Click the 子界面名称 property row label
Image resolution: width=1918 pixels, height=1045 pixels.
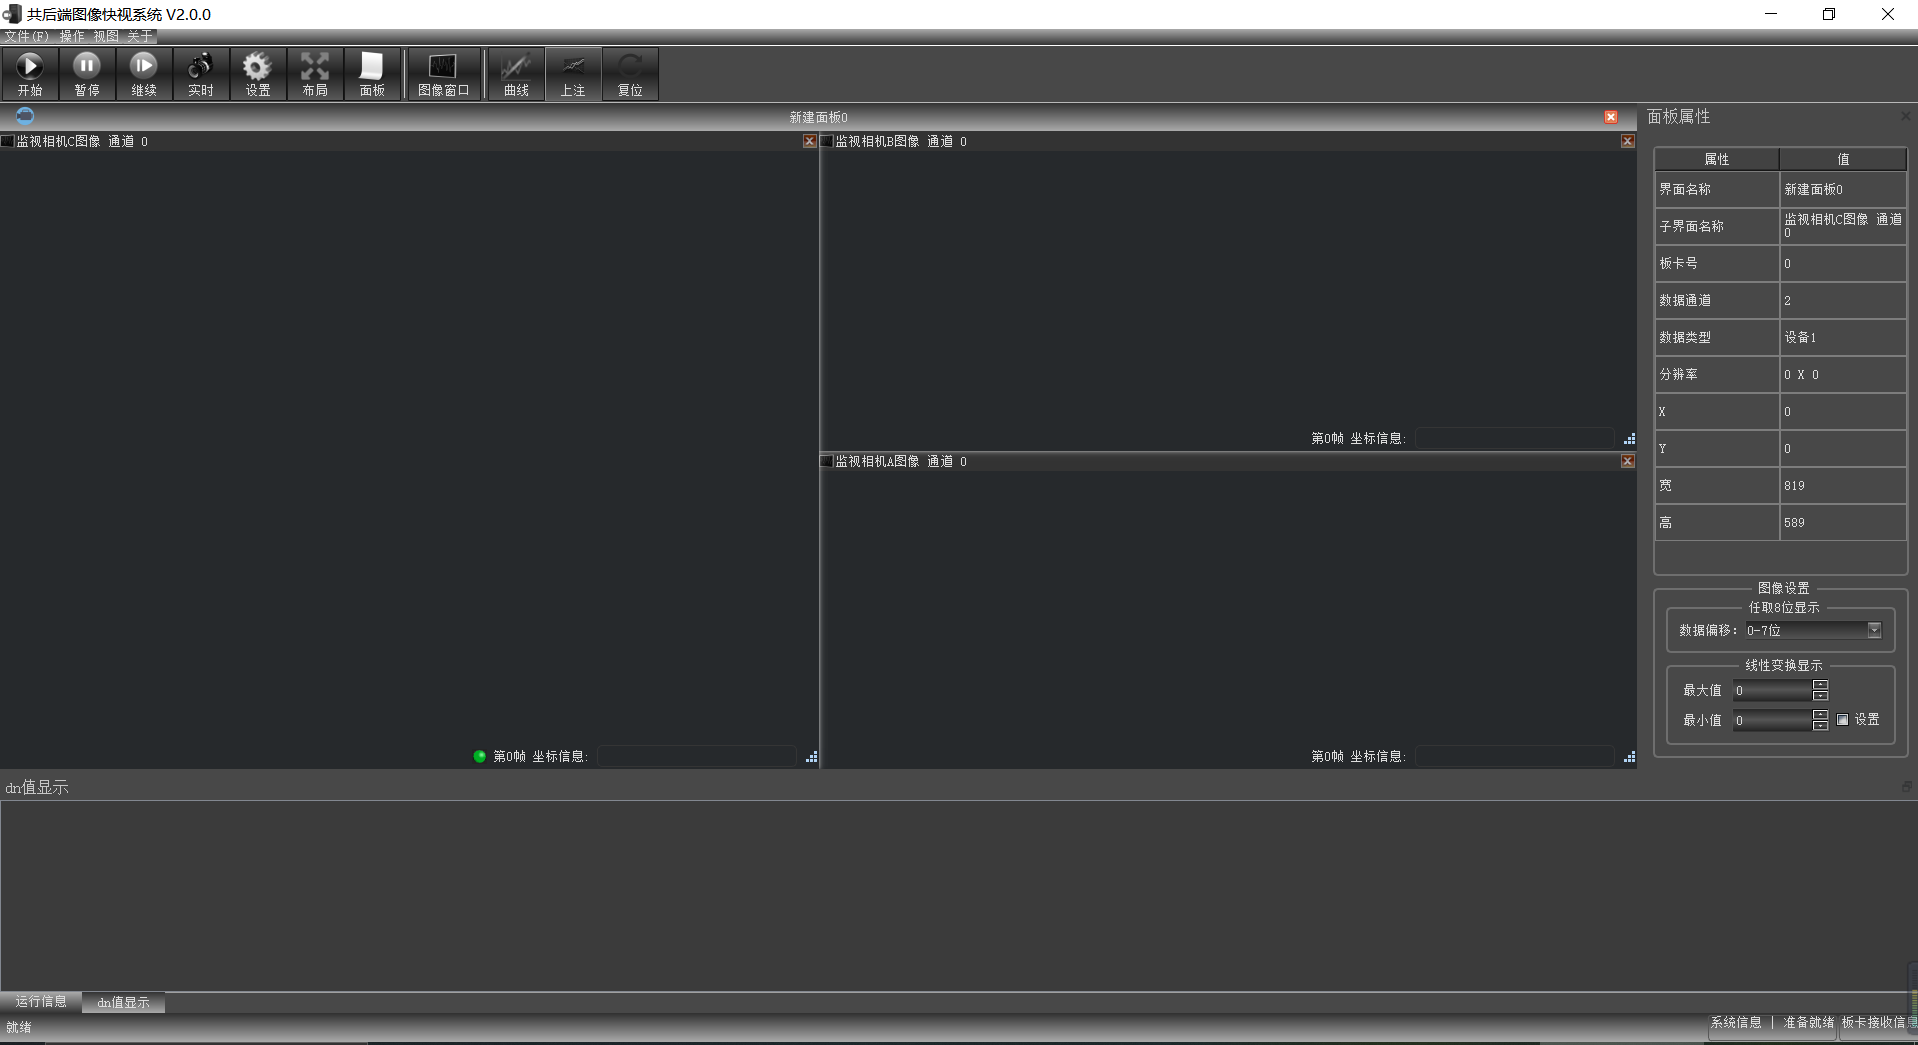pos(1717,226)
